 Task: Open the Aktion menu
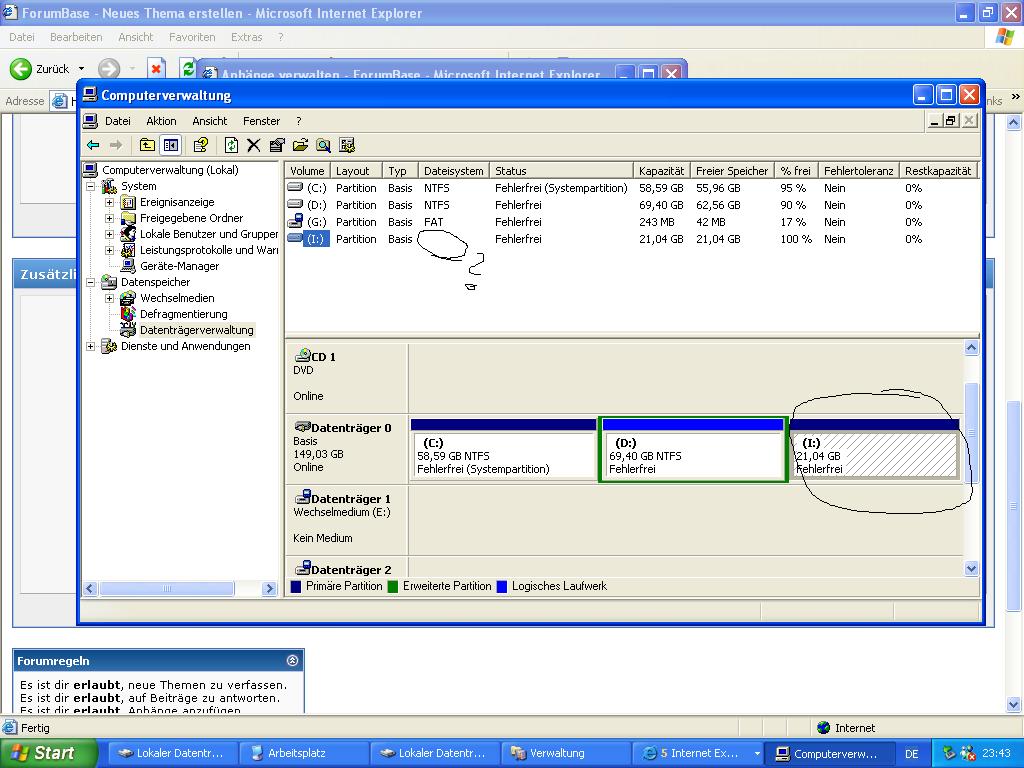point(161,121)
